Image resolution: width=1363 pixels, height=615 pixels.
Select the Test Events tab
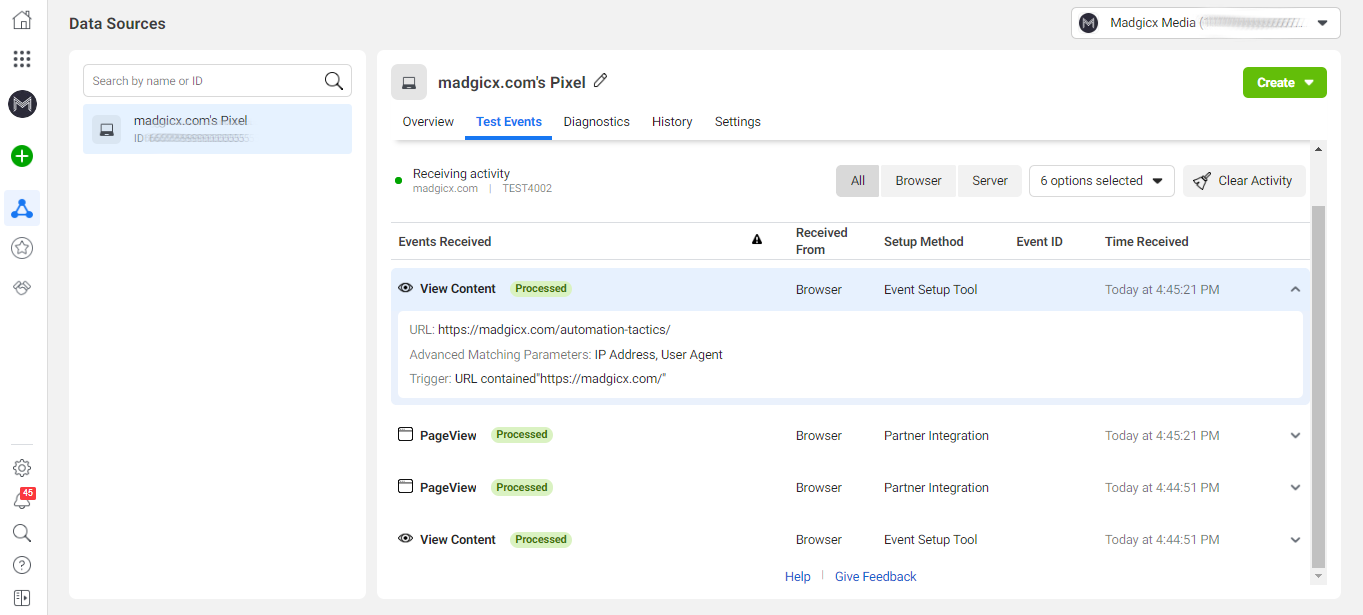click(x=509, y=122)
